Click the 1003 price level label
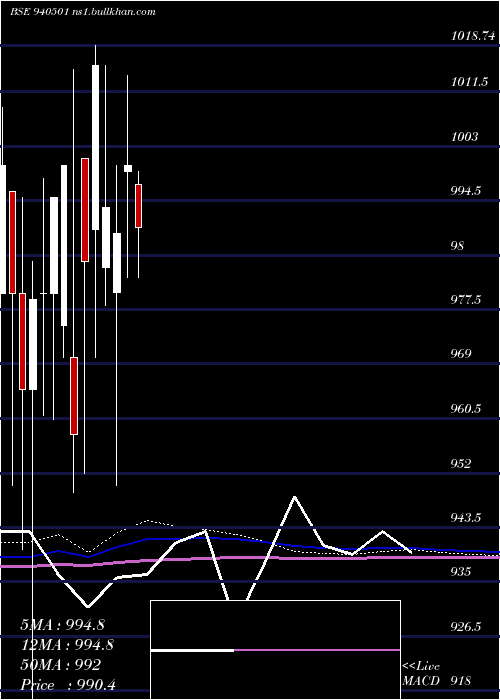Viewport: 500px width, 700px height. click(464, 136)
